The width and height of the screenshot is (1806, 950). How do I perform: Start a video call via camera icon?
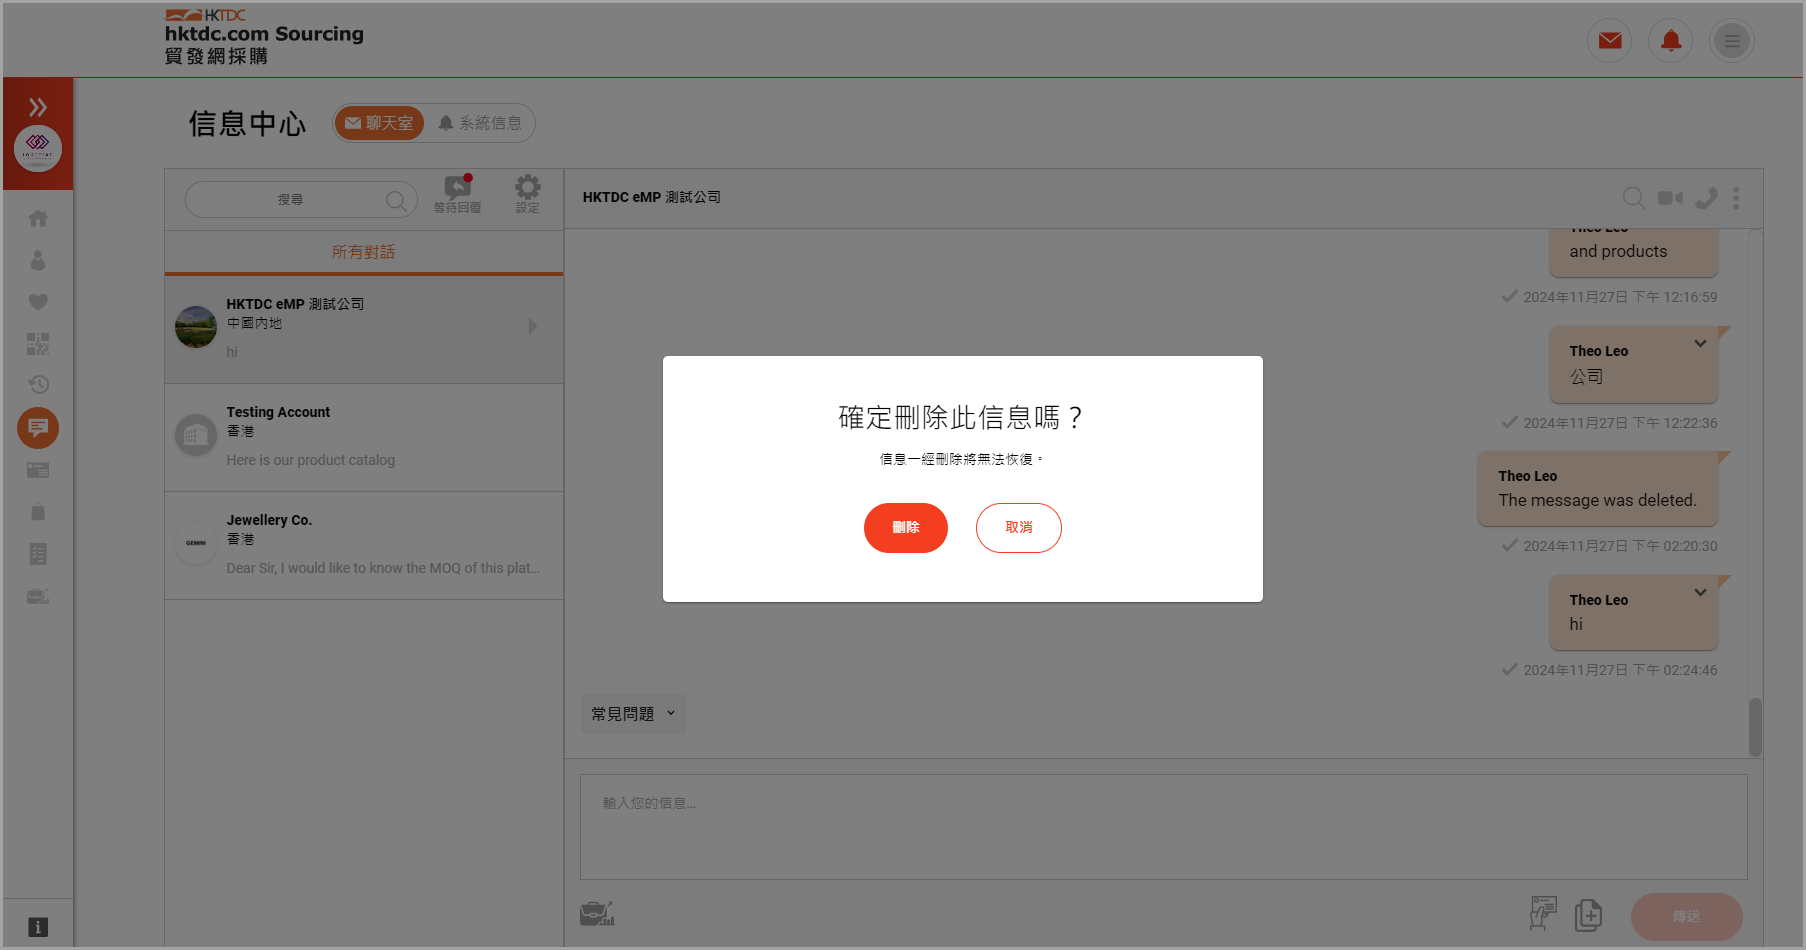pos(1670,198)
